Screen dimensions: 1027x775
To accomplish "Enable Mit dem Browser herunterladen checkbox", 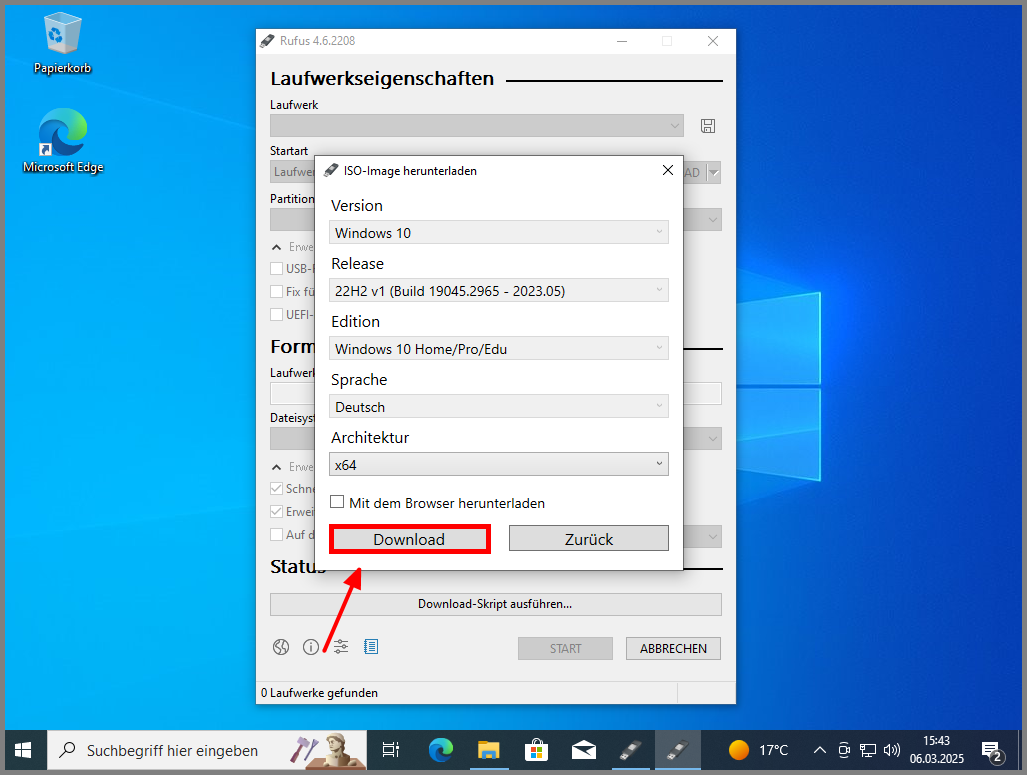I will (x=337, y=502).
